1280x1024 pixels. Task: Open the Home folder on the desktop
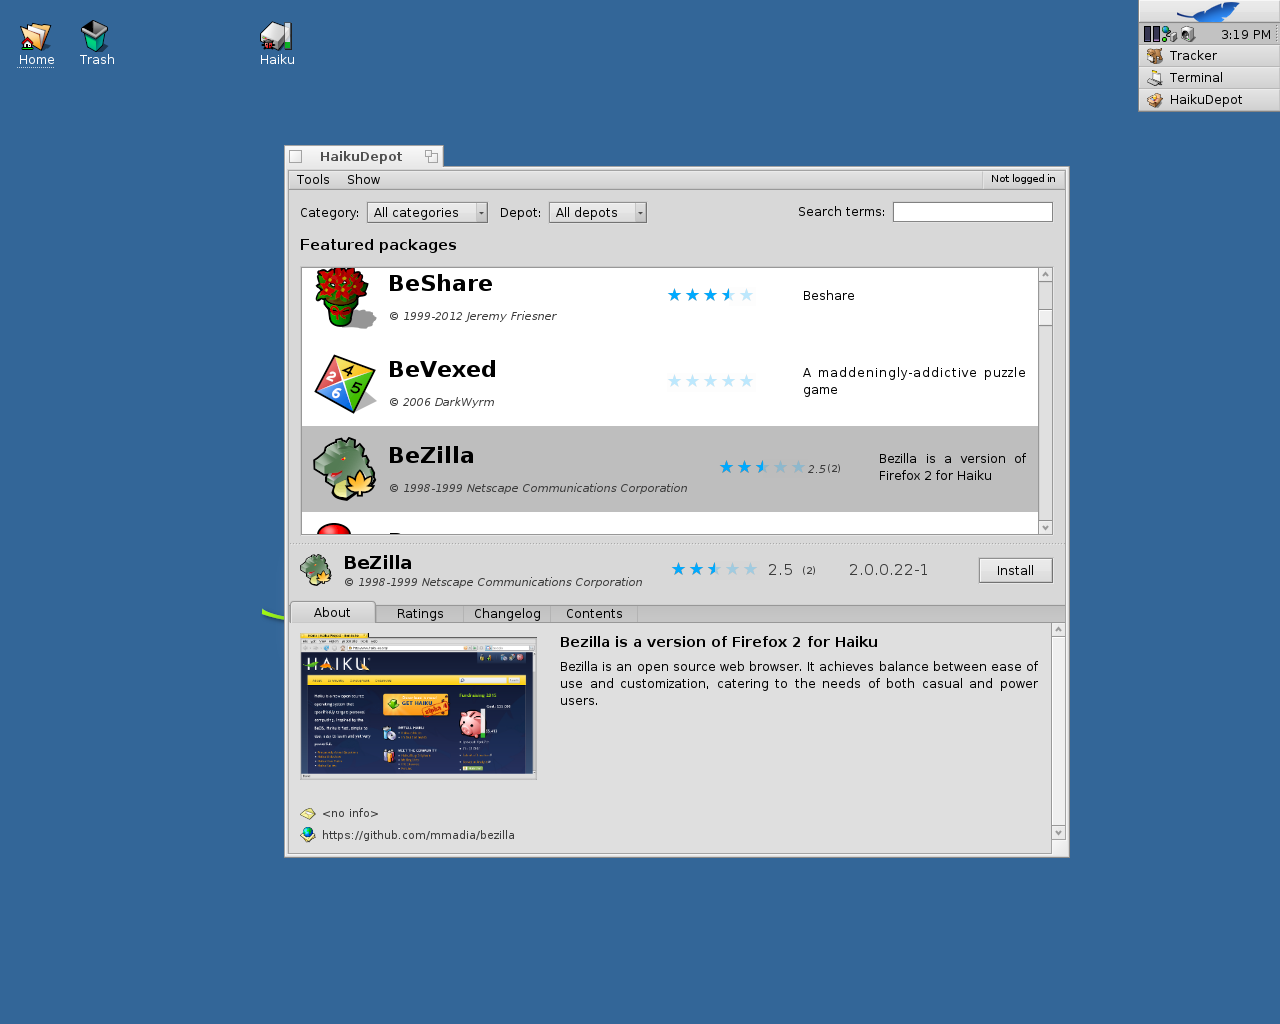(35, 35)
